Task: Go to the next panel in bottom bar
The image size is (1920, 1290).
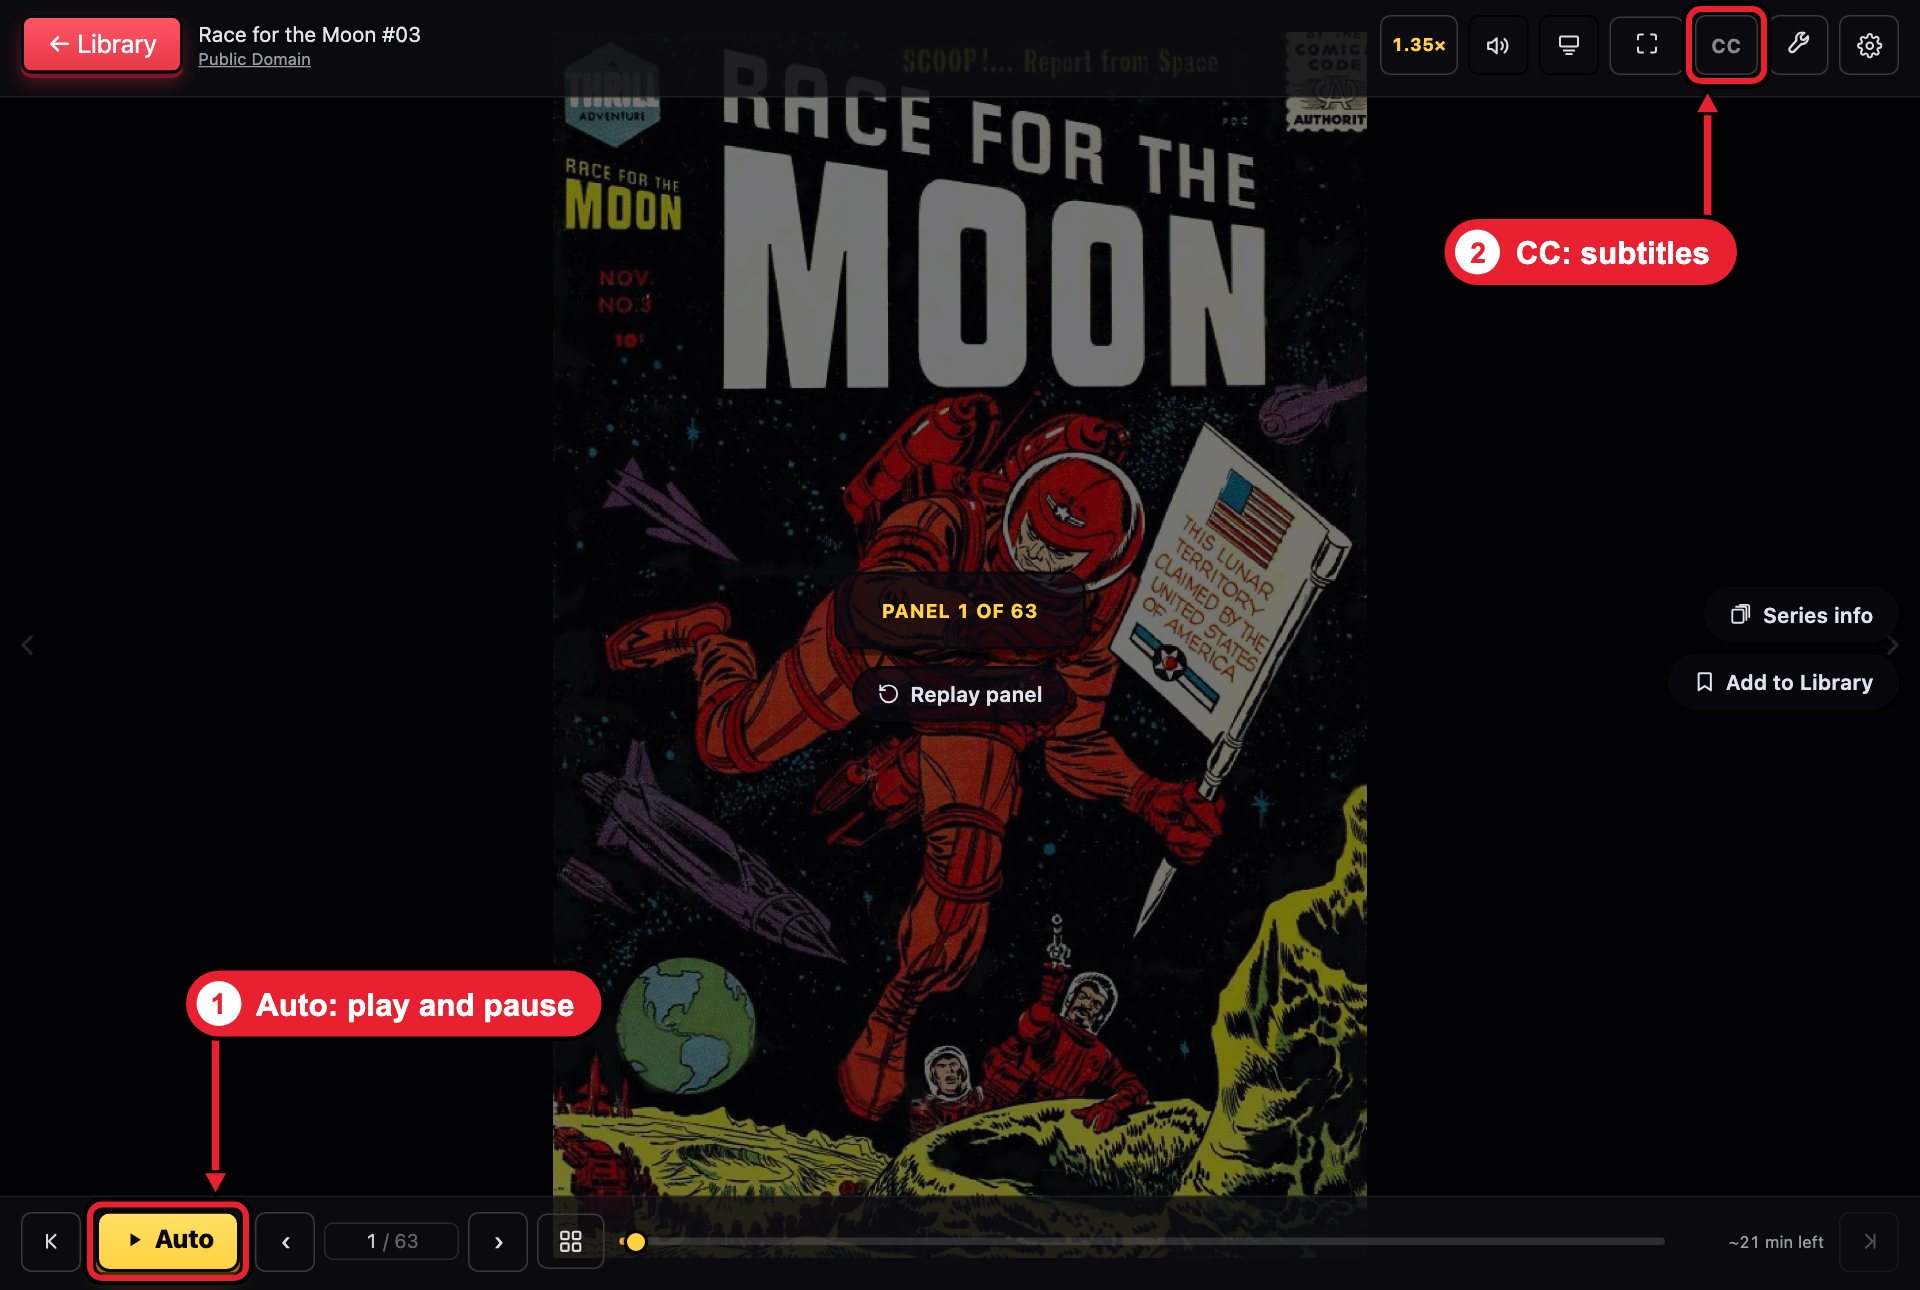Action: tap(498, 1242)
